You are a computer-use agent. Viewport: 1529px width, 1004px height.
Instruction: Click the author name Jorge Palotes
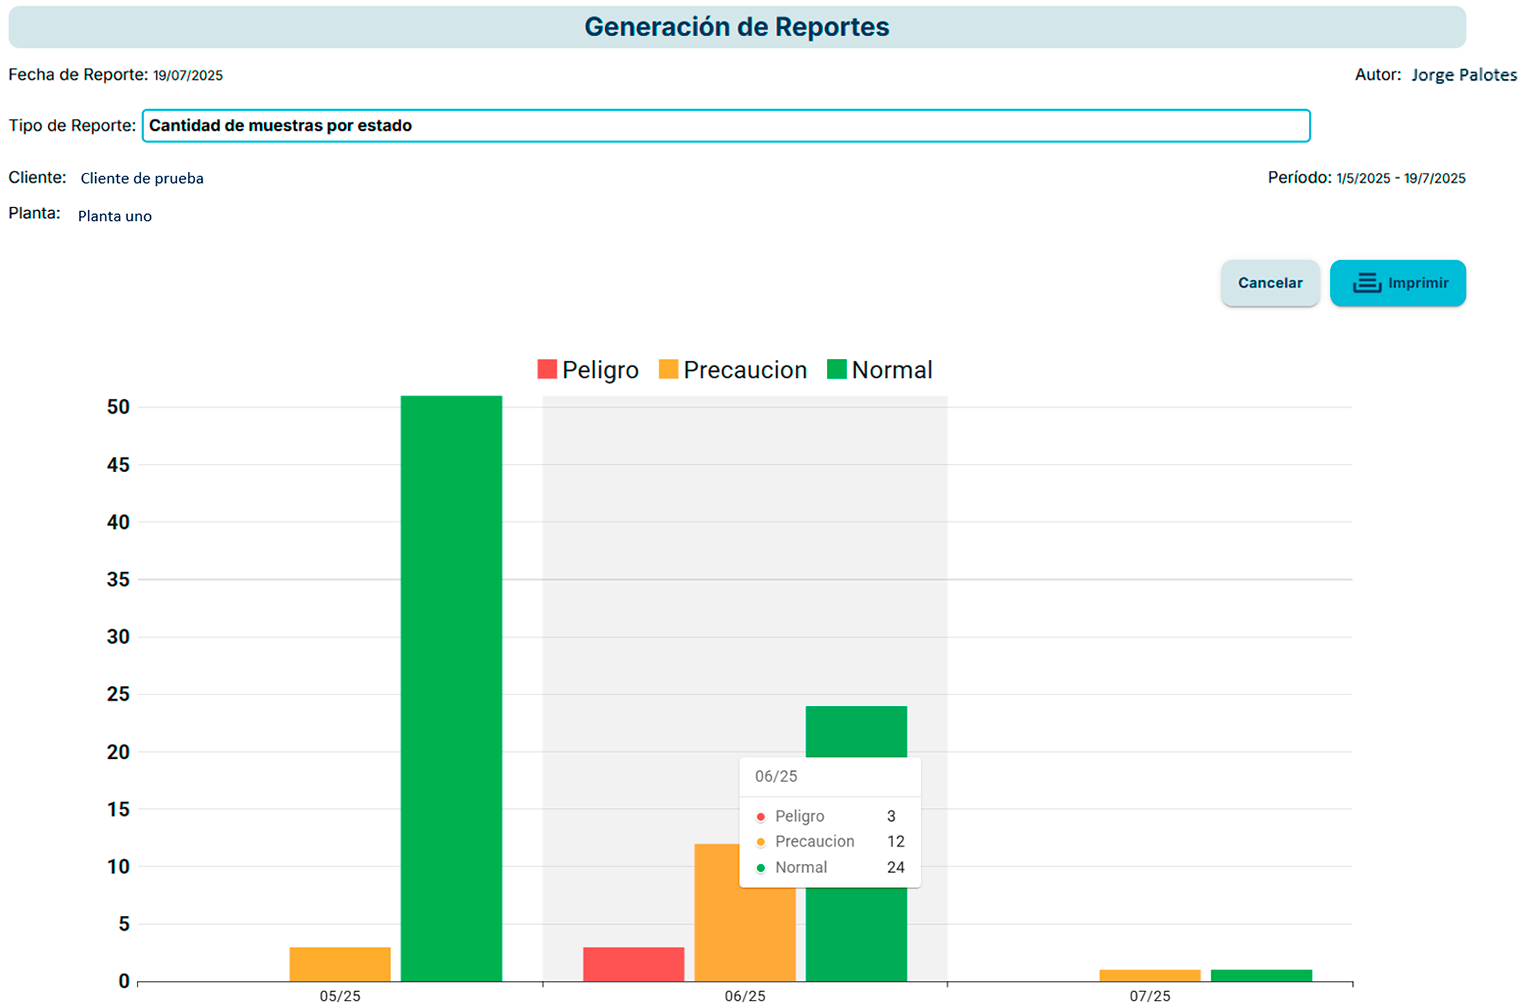coord(1463,75)
